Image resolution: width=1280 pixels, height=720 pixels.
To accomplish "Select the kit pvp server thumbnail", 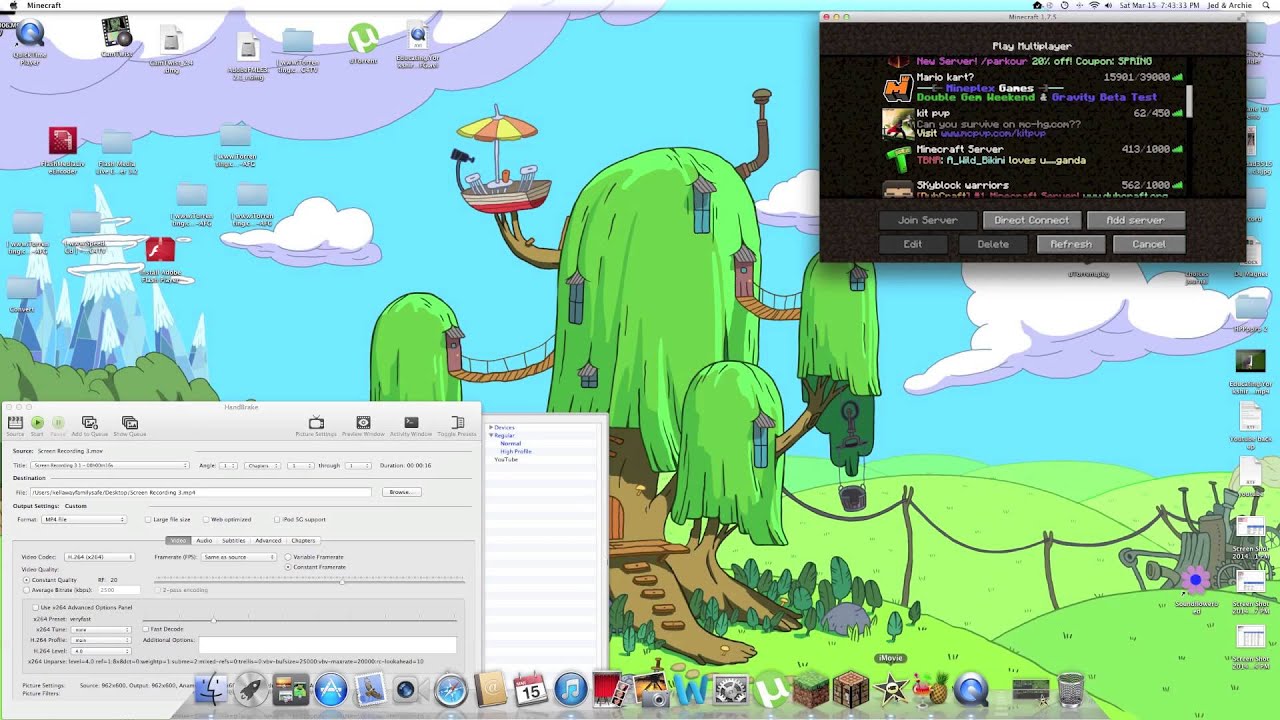I will [x=897, y=123].
